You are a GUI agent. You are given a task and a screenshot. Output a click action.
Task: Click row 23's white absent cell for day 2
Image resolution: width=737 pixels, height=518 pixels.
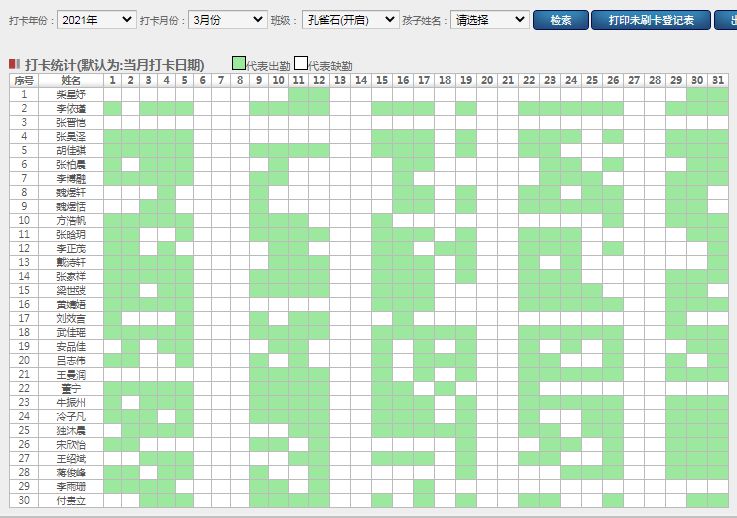click(x=130, y=402)
